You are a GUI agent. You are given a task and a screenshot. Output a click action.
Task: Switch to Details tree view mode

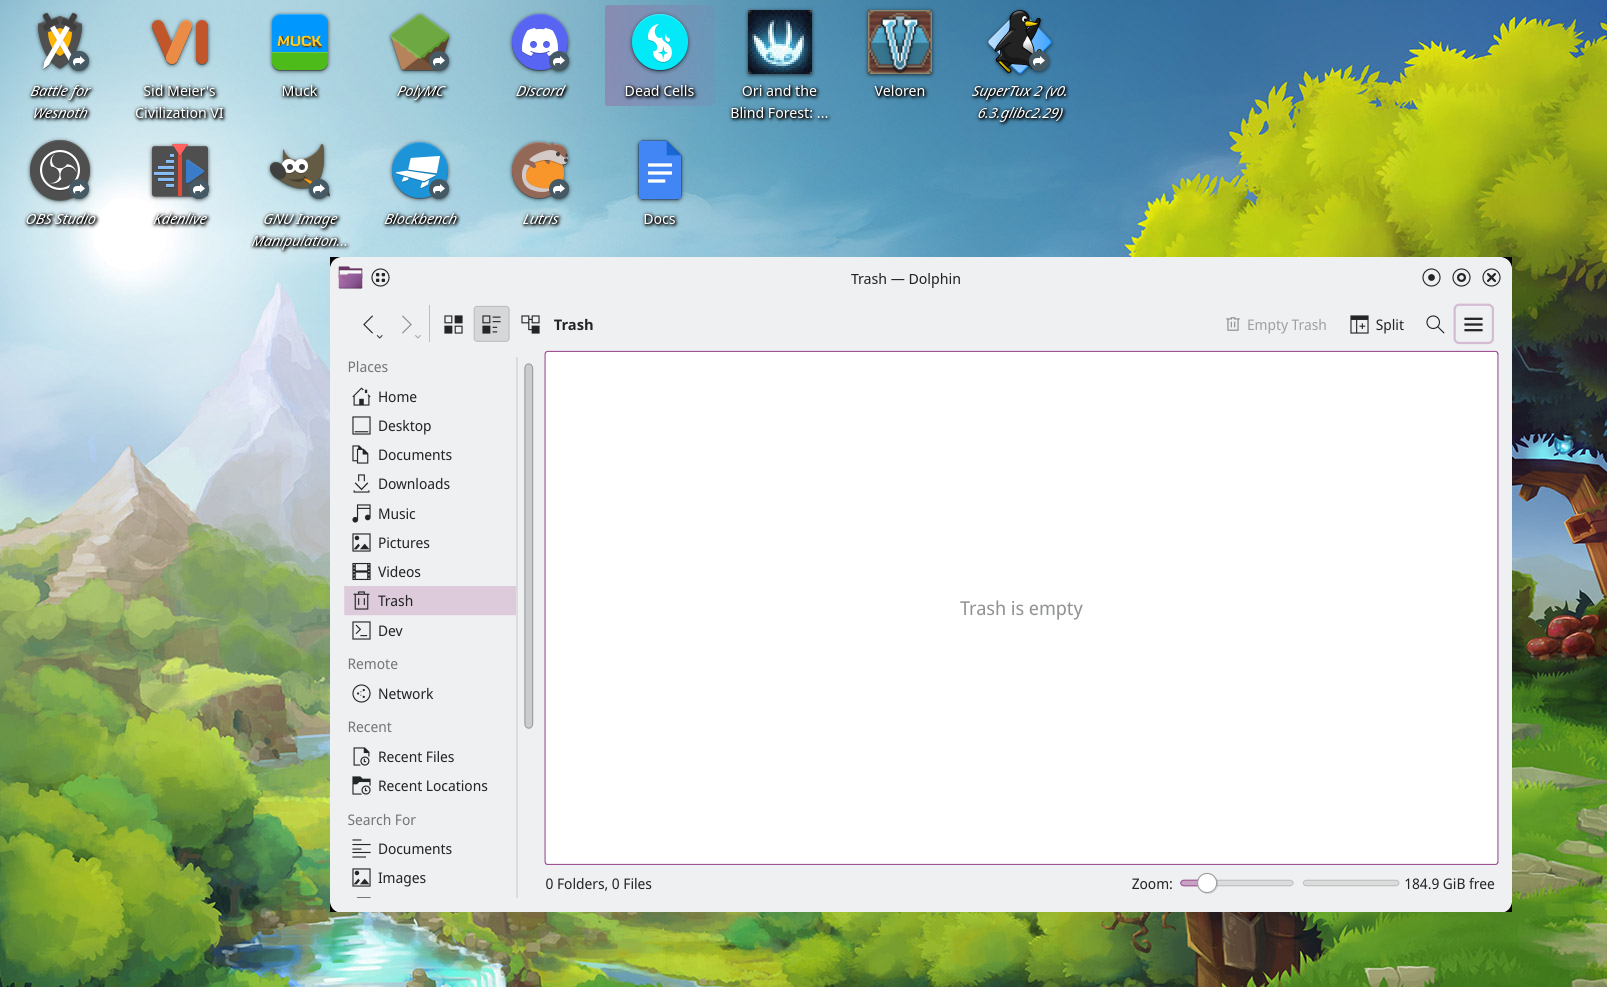point(530,324)
